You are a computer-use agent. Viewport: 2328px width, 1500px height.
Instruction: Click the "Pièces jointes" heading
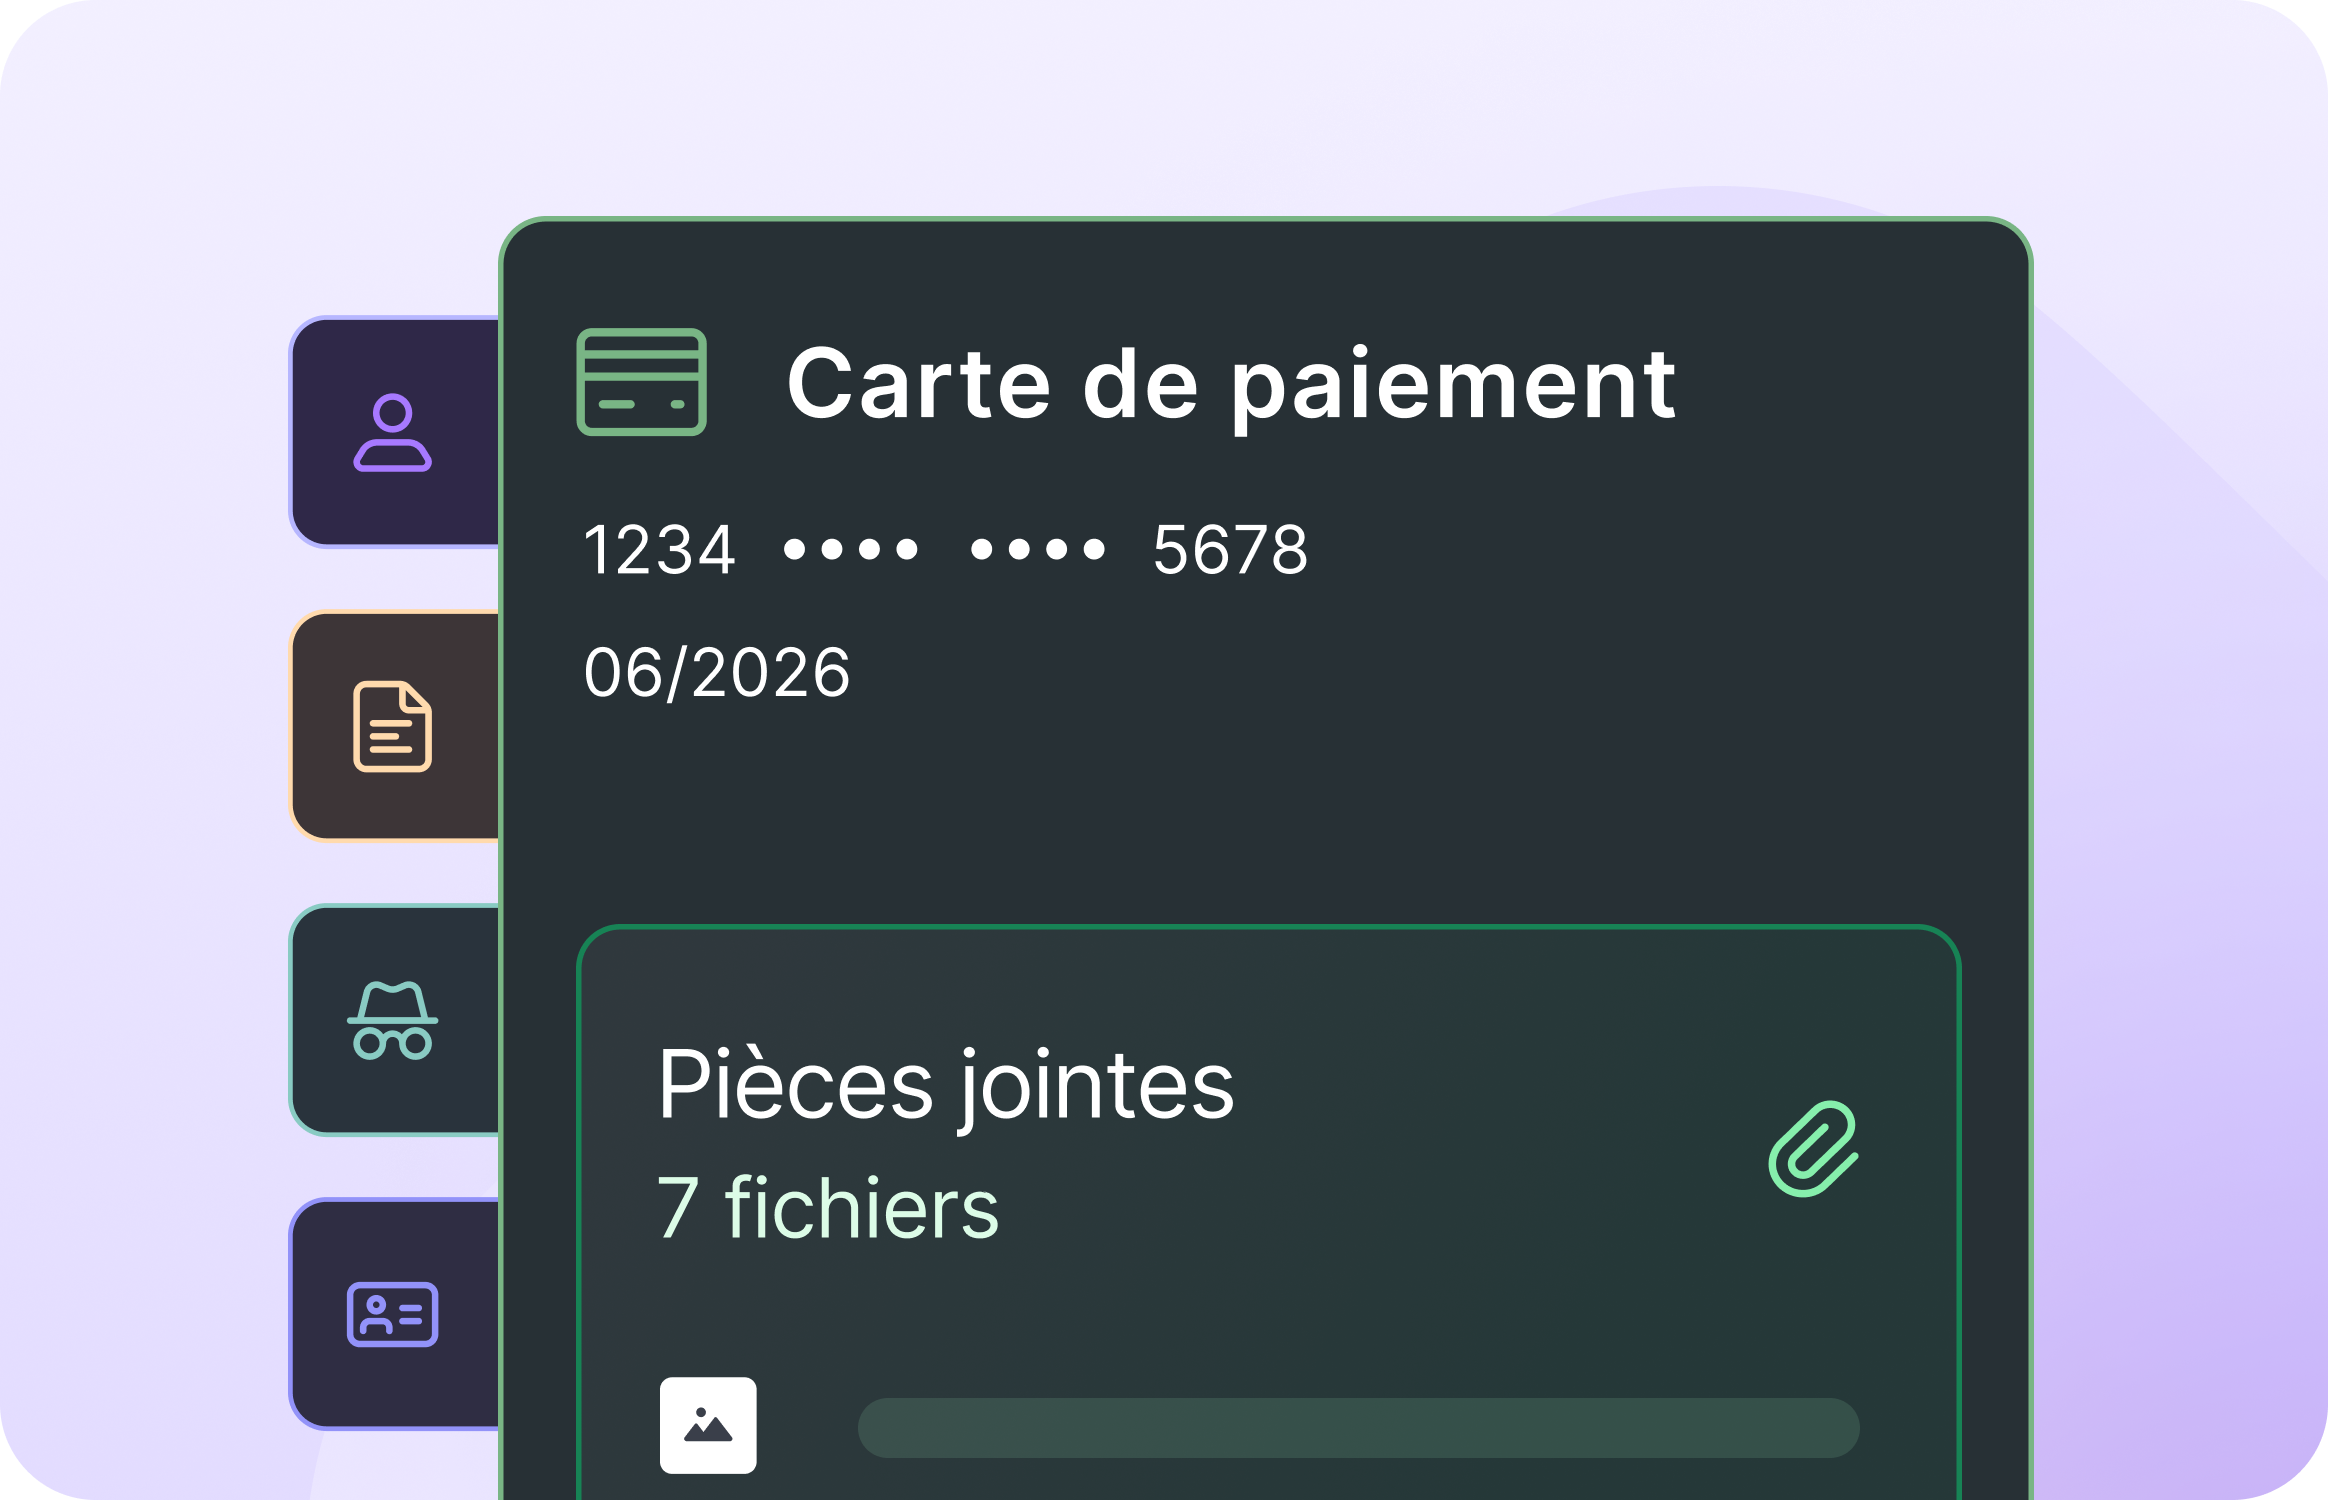pyautogui.click(x=946, y=1086)
